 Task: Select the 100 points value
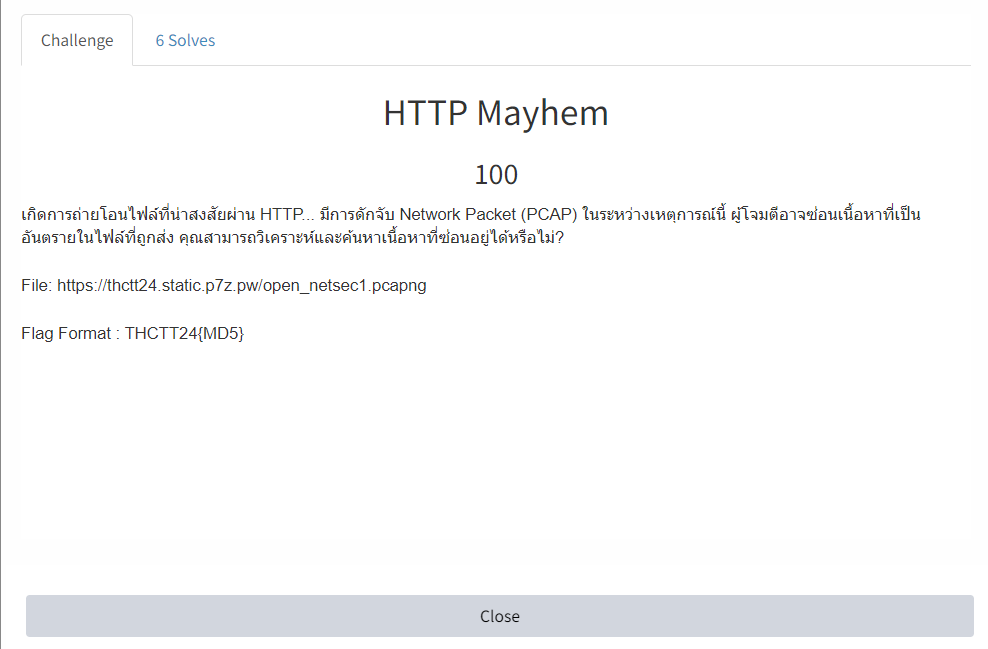pyautogui.click(x=496, y=175)
